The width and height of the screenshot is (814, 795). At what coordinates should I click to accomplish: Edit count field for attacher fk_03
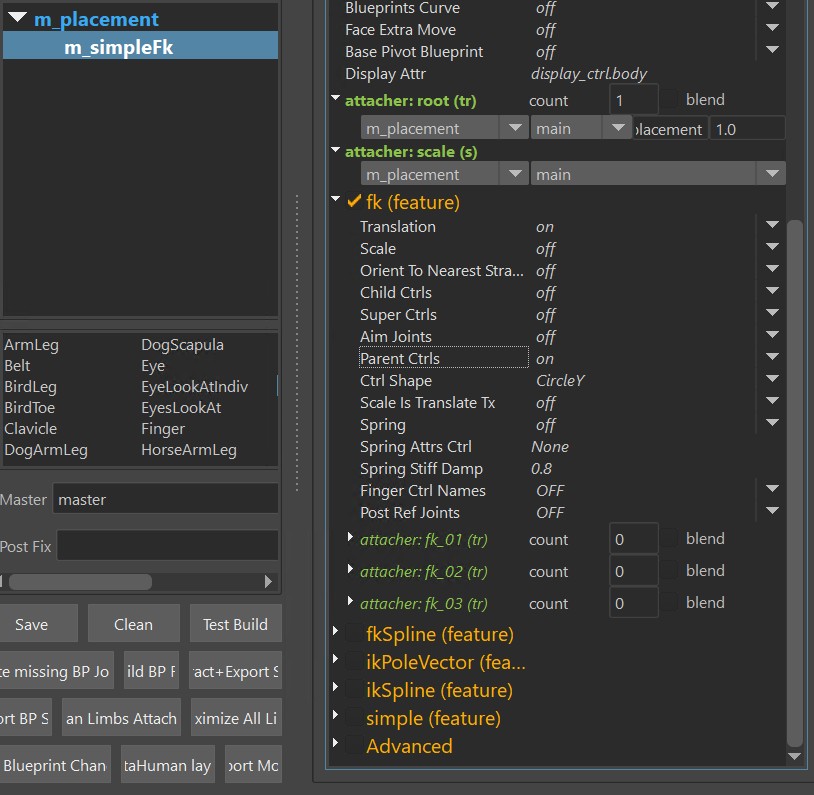point(634,603)
